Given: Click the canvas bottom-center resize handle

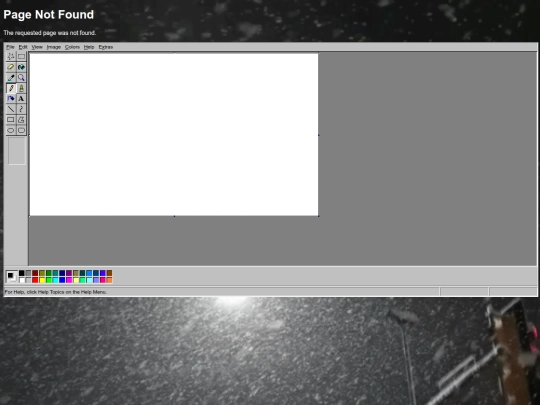Looking at the screenshot, I should [x=174, y=216].
